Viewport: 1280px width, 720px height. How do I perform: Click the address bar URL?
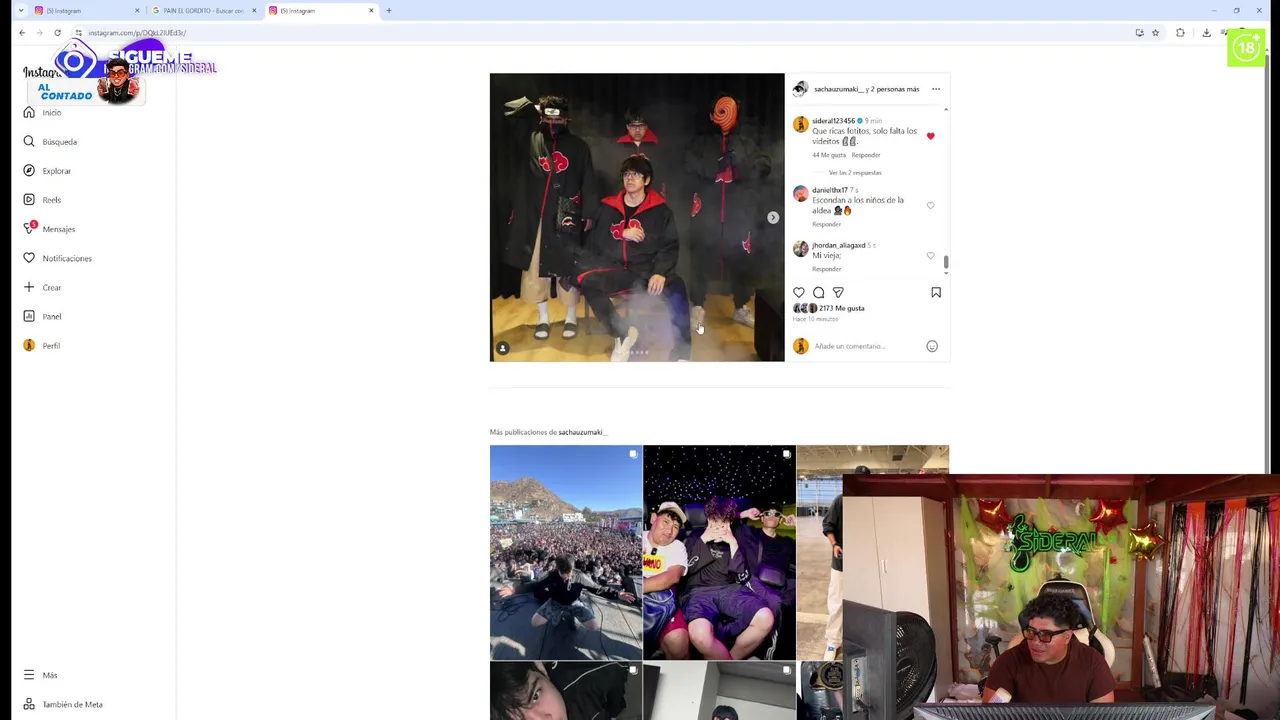pos(137,33)
